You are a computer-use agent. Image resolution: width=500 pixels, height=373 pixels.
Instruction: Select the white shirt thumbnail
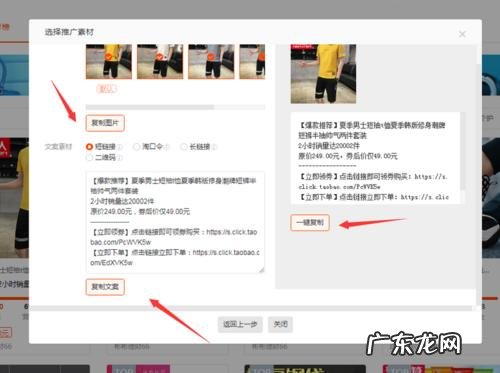point(160,61)
